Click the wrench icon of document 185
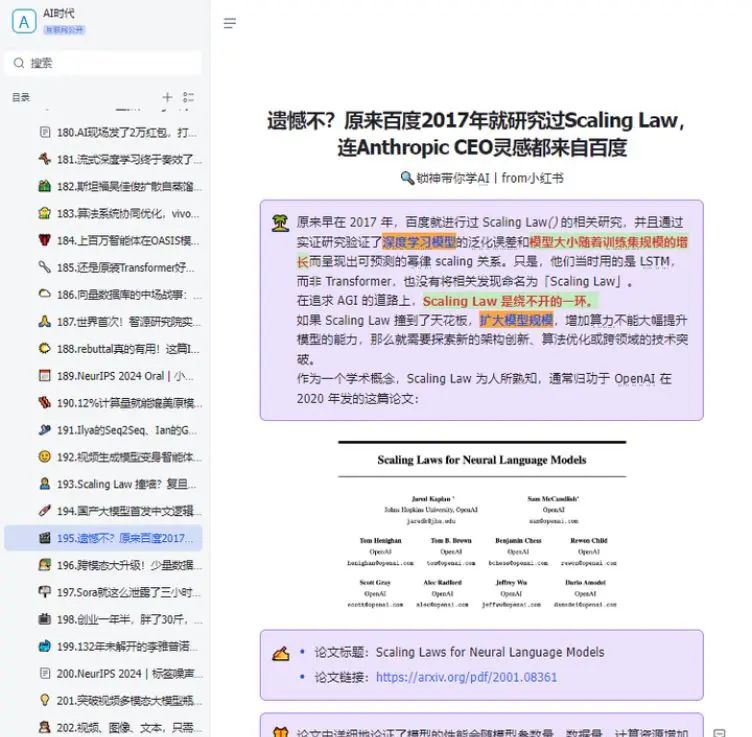The height and width of the screenshot is (737, 752). (x=45, y=267)
